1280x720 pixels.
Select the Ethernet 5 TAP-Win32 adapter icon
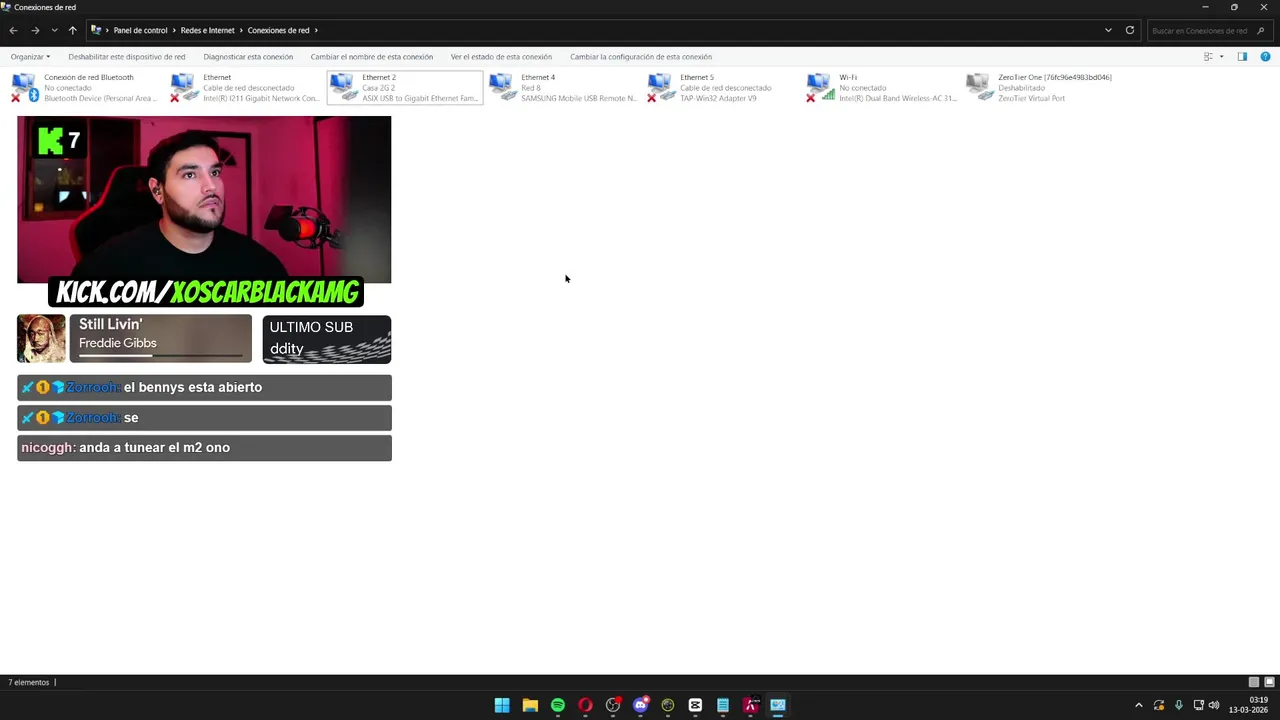click(661, 88)
